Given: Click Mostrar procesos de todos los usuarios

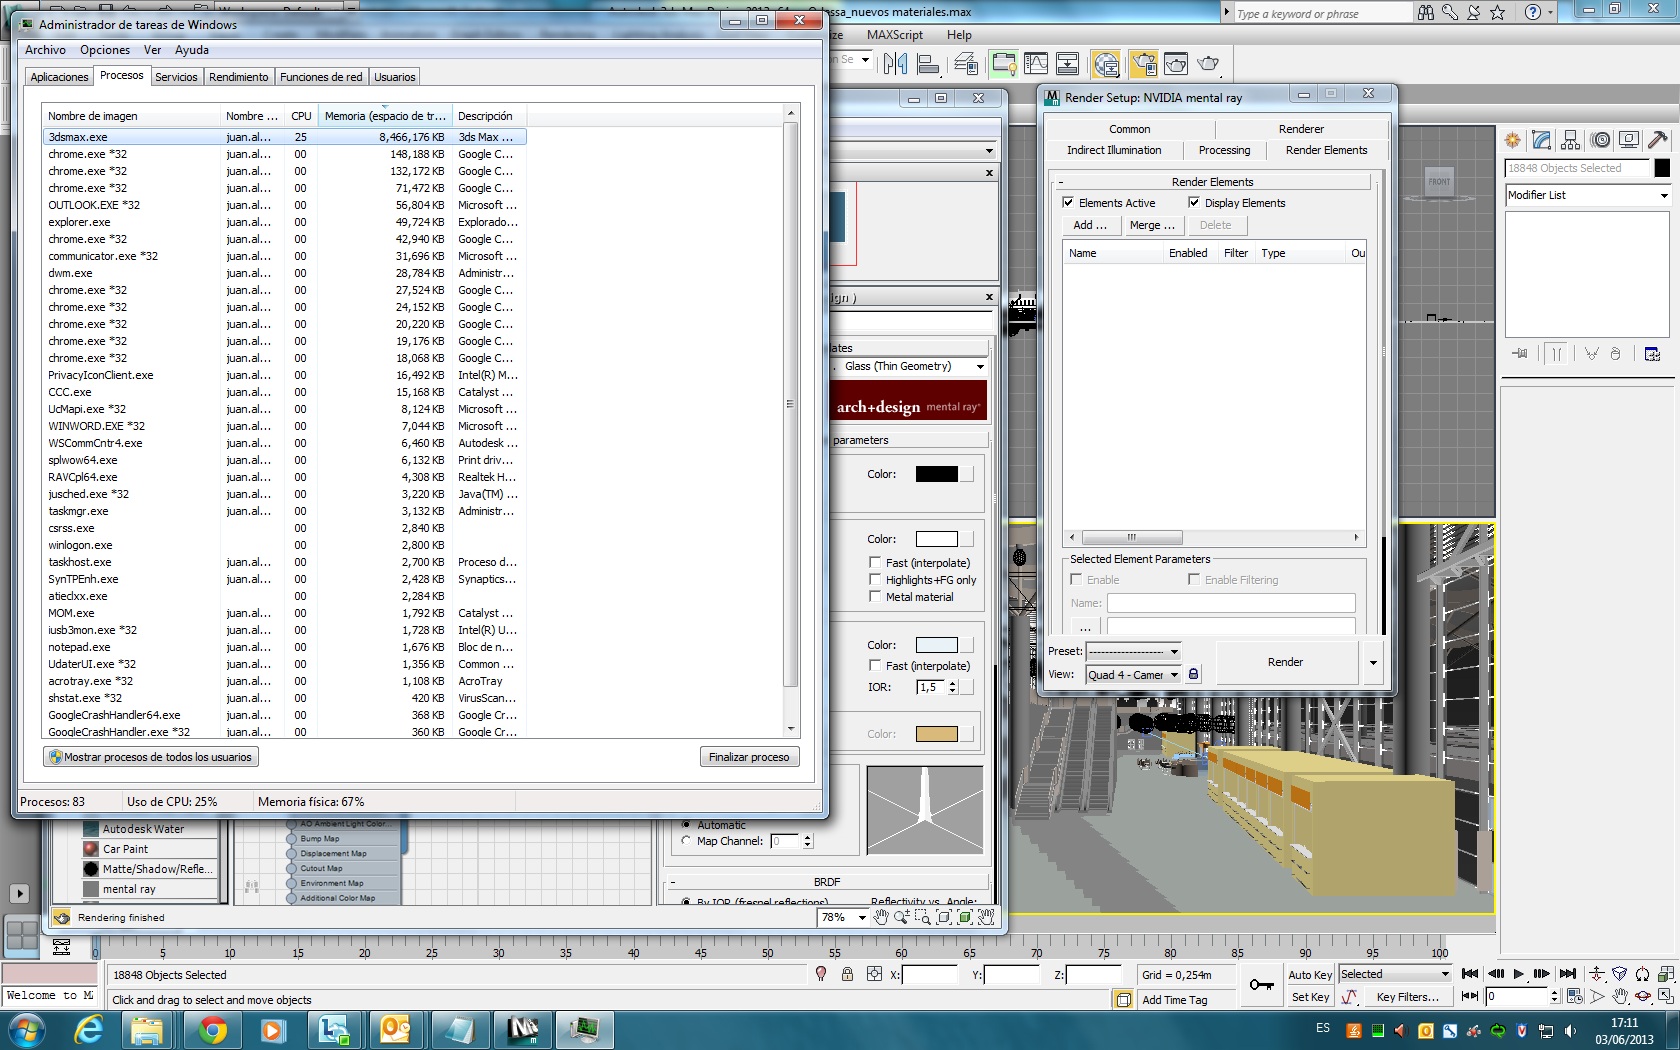Looking at the screenshot, I should (x=151, y=757).
